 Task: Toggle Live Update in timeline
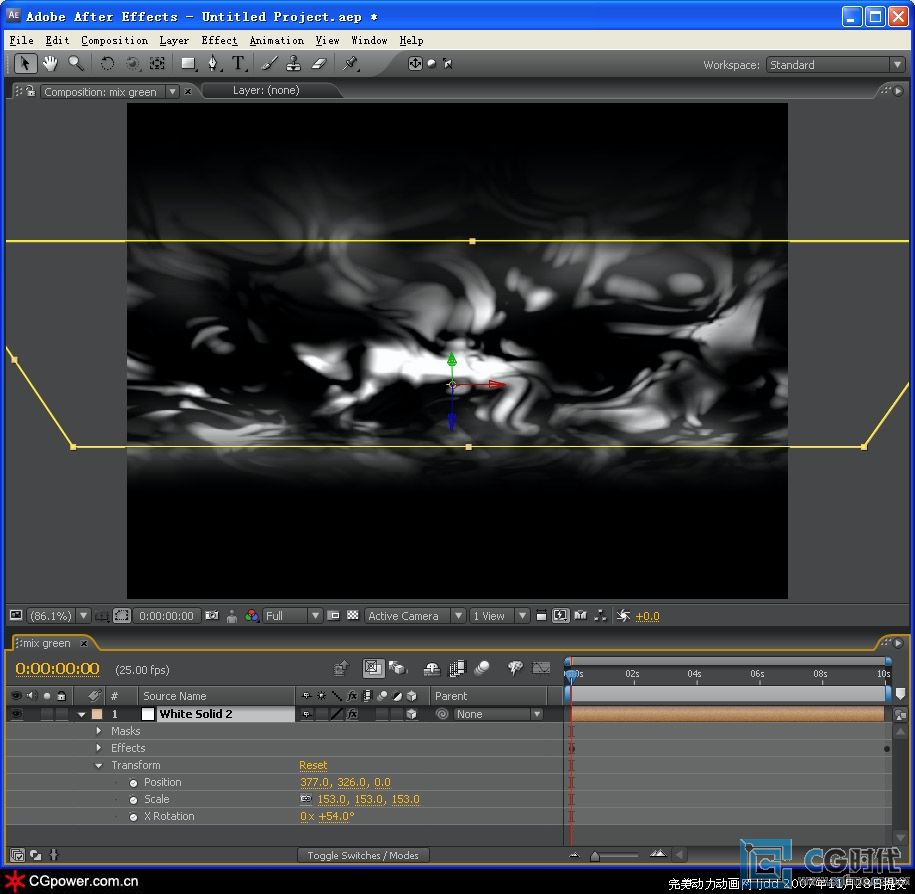[x=373, y=668]
